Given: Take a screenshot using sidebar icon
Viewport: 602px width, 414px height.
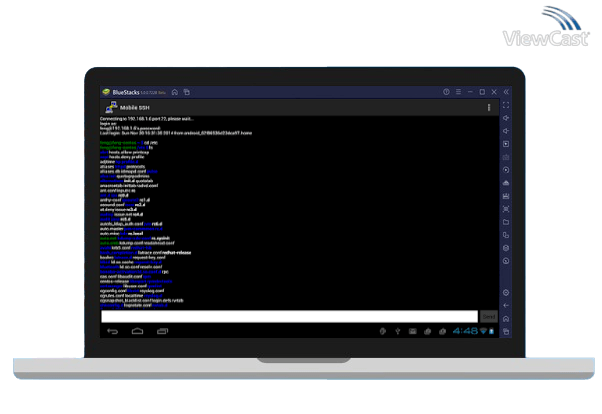Looking at the screenshot, I should (x=506, y=209).
